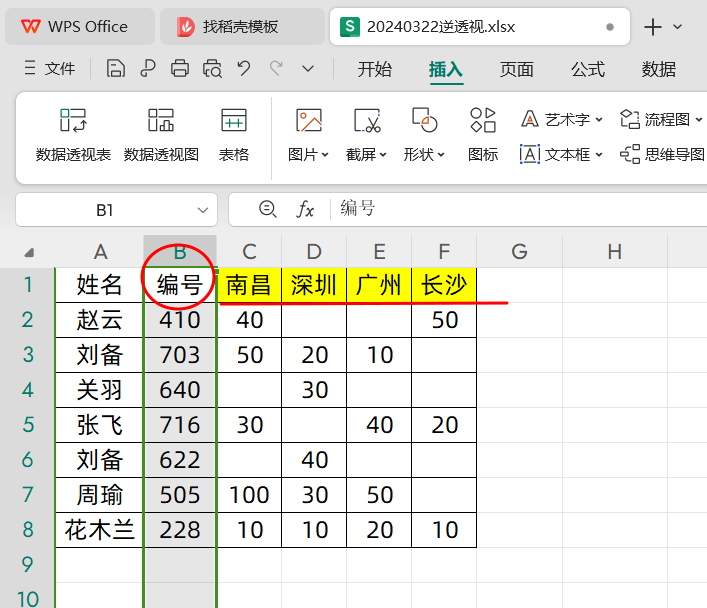Click the Redo arrow icon
The height and width of the screenshot is (608, 707).
[x=276, y=69]
